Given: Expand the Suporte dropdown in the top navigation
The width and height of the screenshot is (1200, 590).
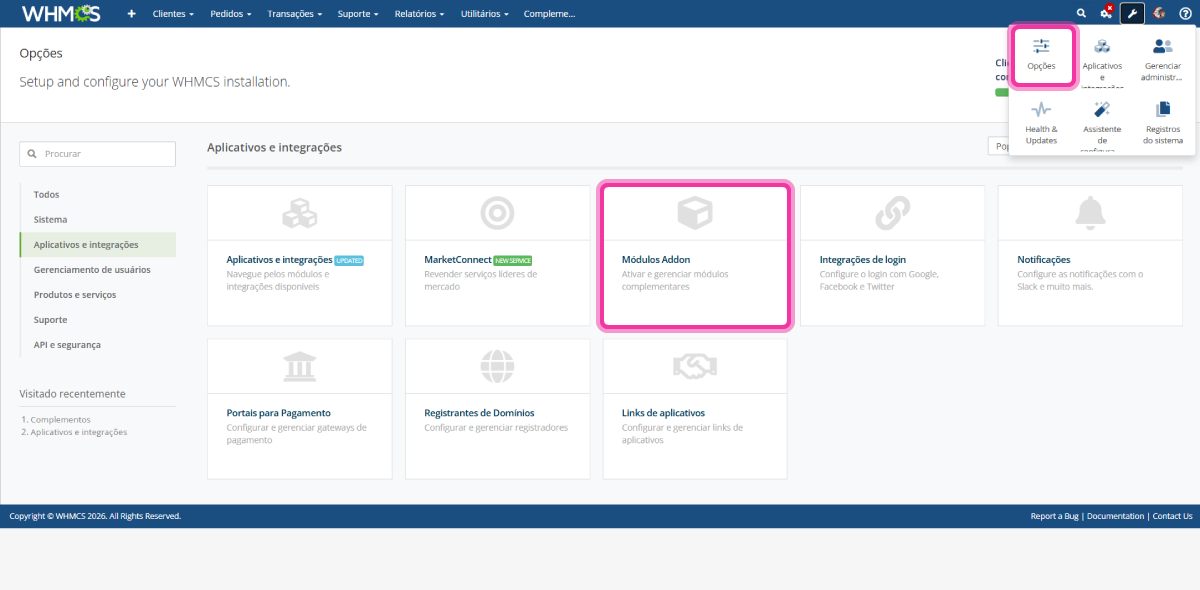Looking at the screenshot, I should [358, 14].
